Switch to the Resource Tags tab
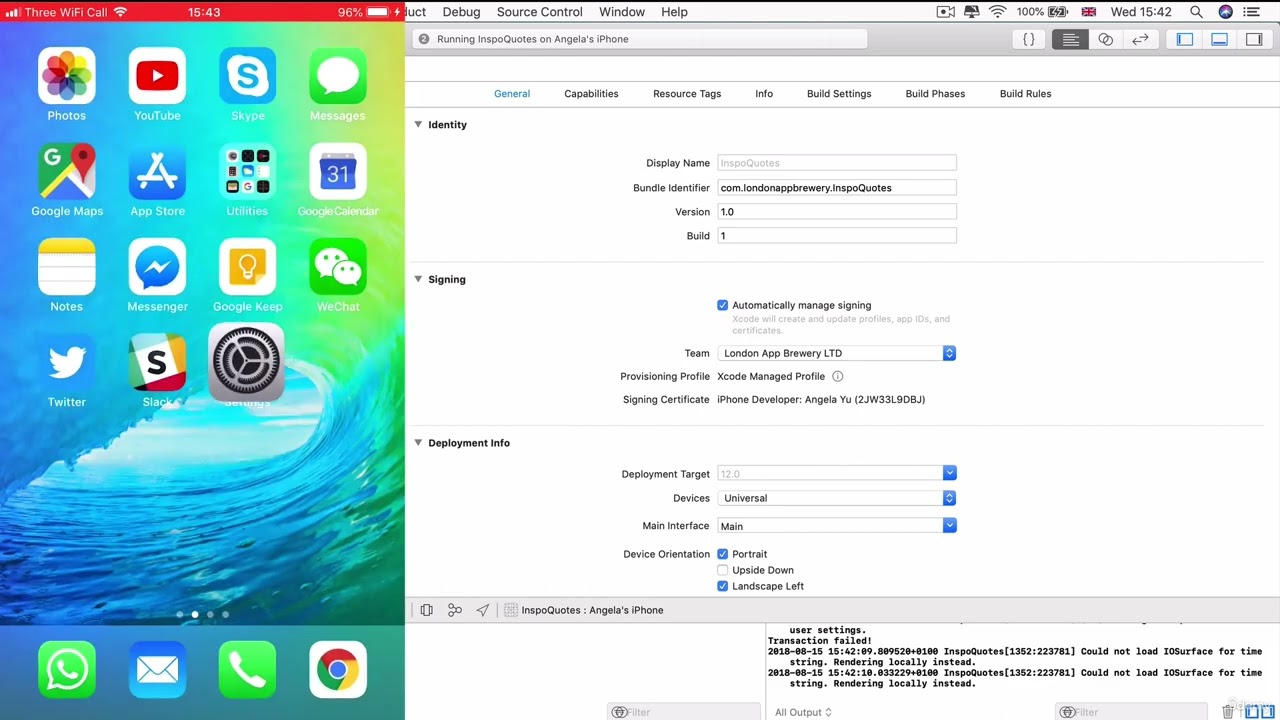The height and width of the screenshot is (720, 1280). (x=687, y=94)
